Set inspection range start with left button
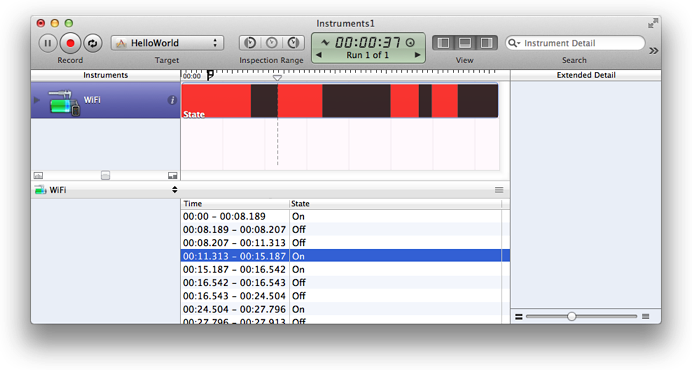This screenshot has width=692, height=370. [250, 43]
